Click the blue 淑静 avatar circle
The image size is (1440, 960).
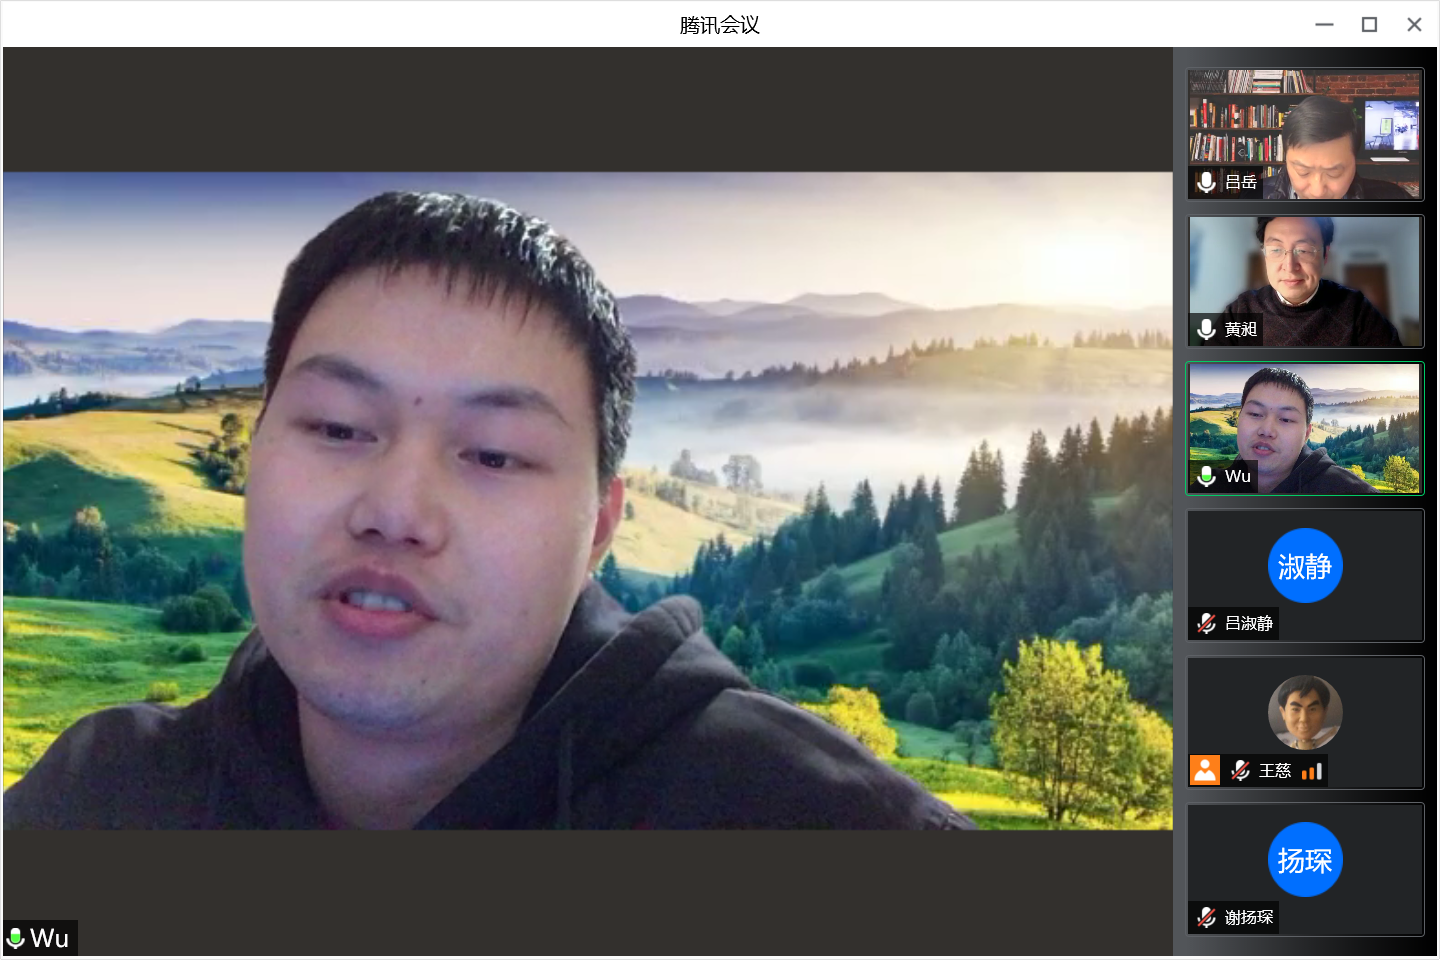click(x=1305, y=566)
